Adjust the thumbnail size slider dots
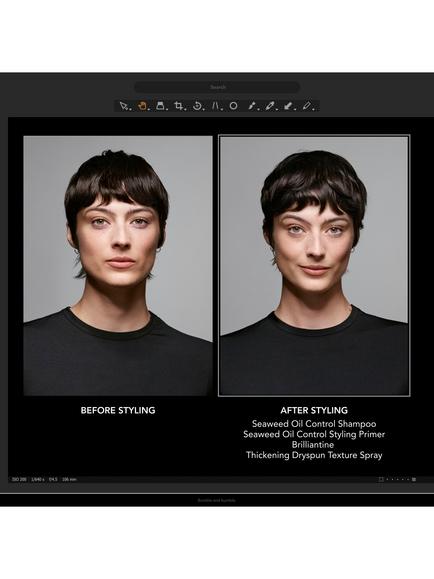 pyautogui.click(x=397, y=479)
